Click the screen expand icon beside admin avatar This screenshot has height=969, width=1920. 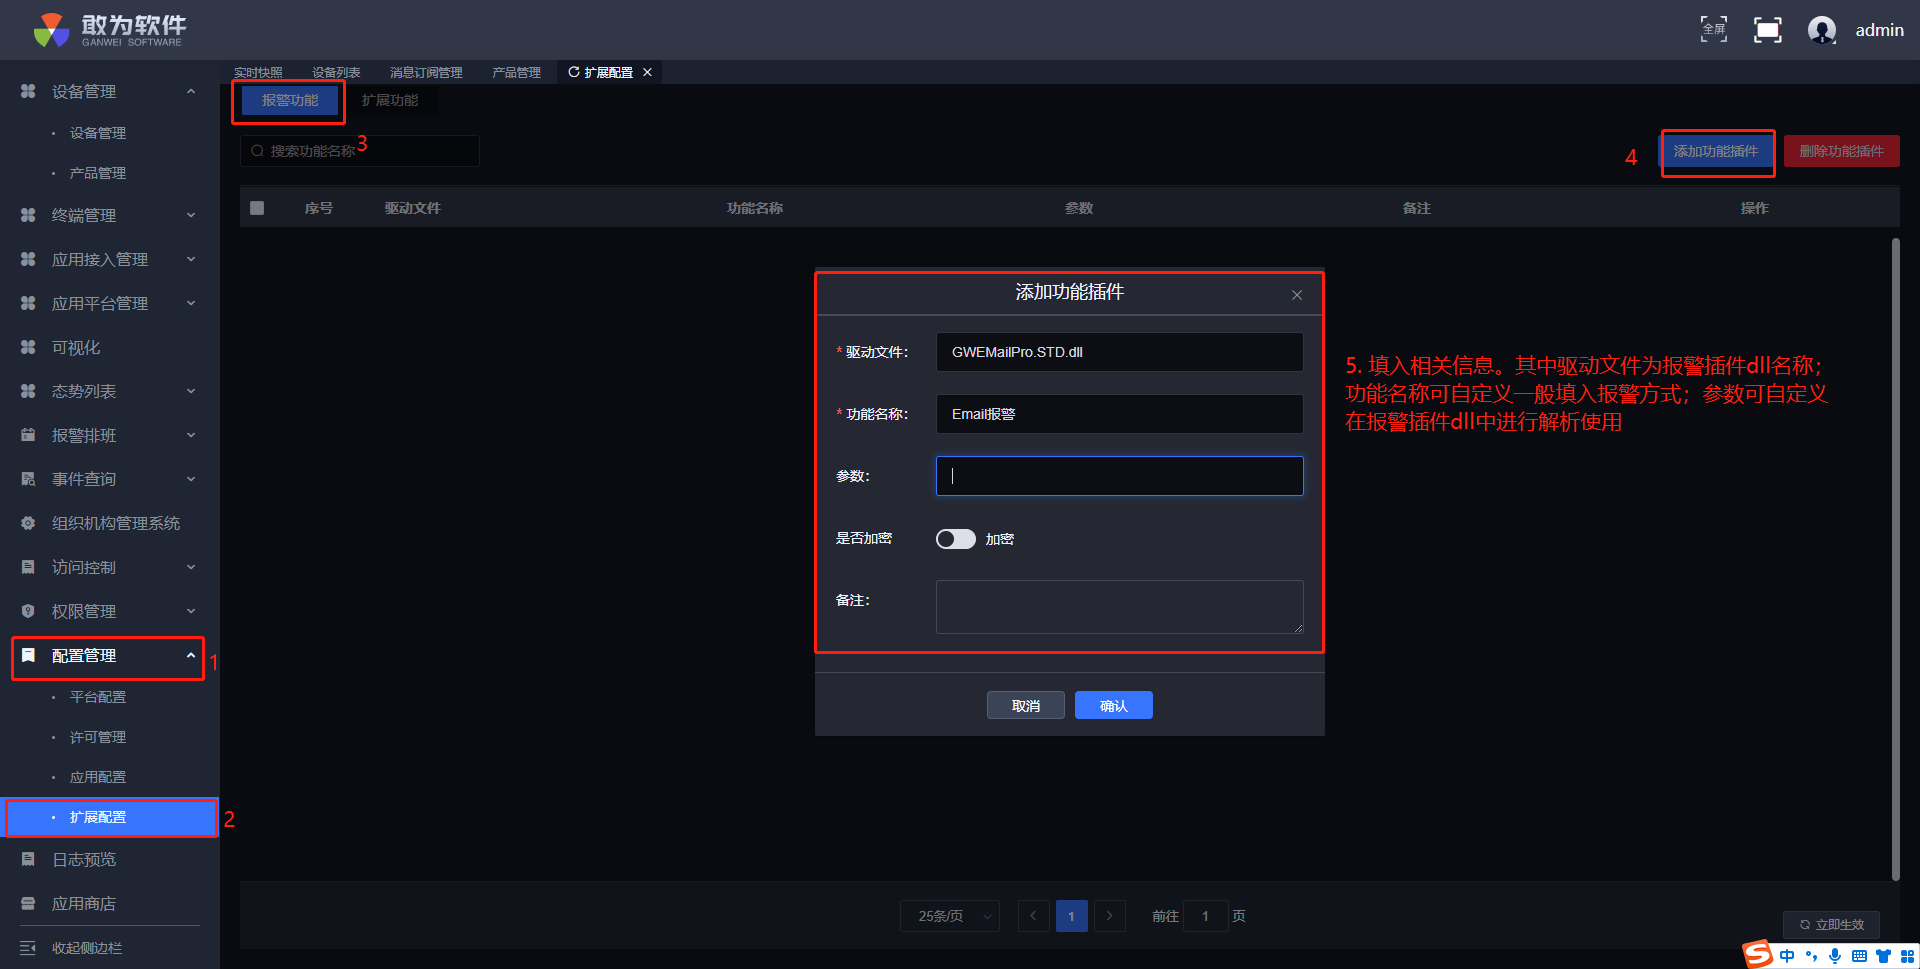[1767, 30]
